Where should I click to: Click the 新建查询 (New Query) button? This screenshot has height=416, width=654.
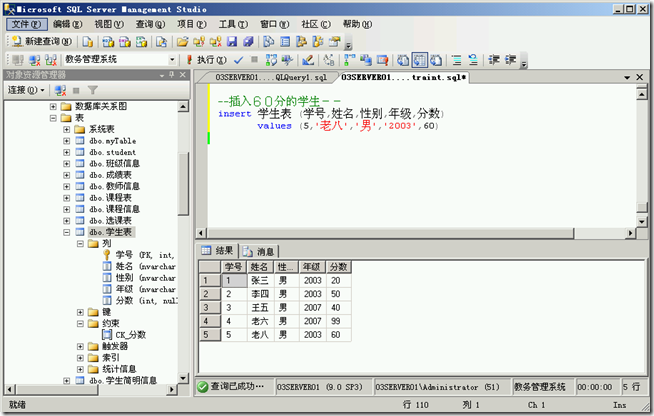[42, 41]
